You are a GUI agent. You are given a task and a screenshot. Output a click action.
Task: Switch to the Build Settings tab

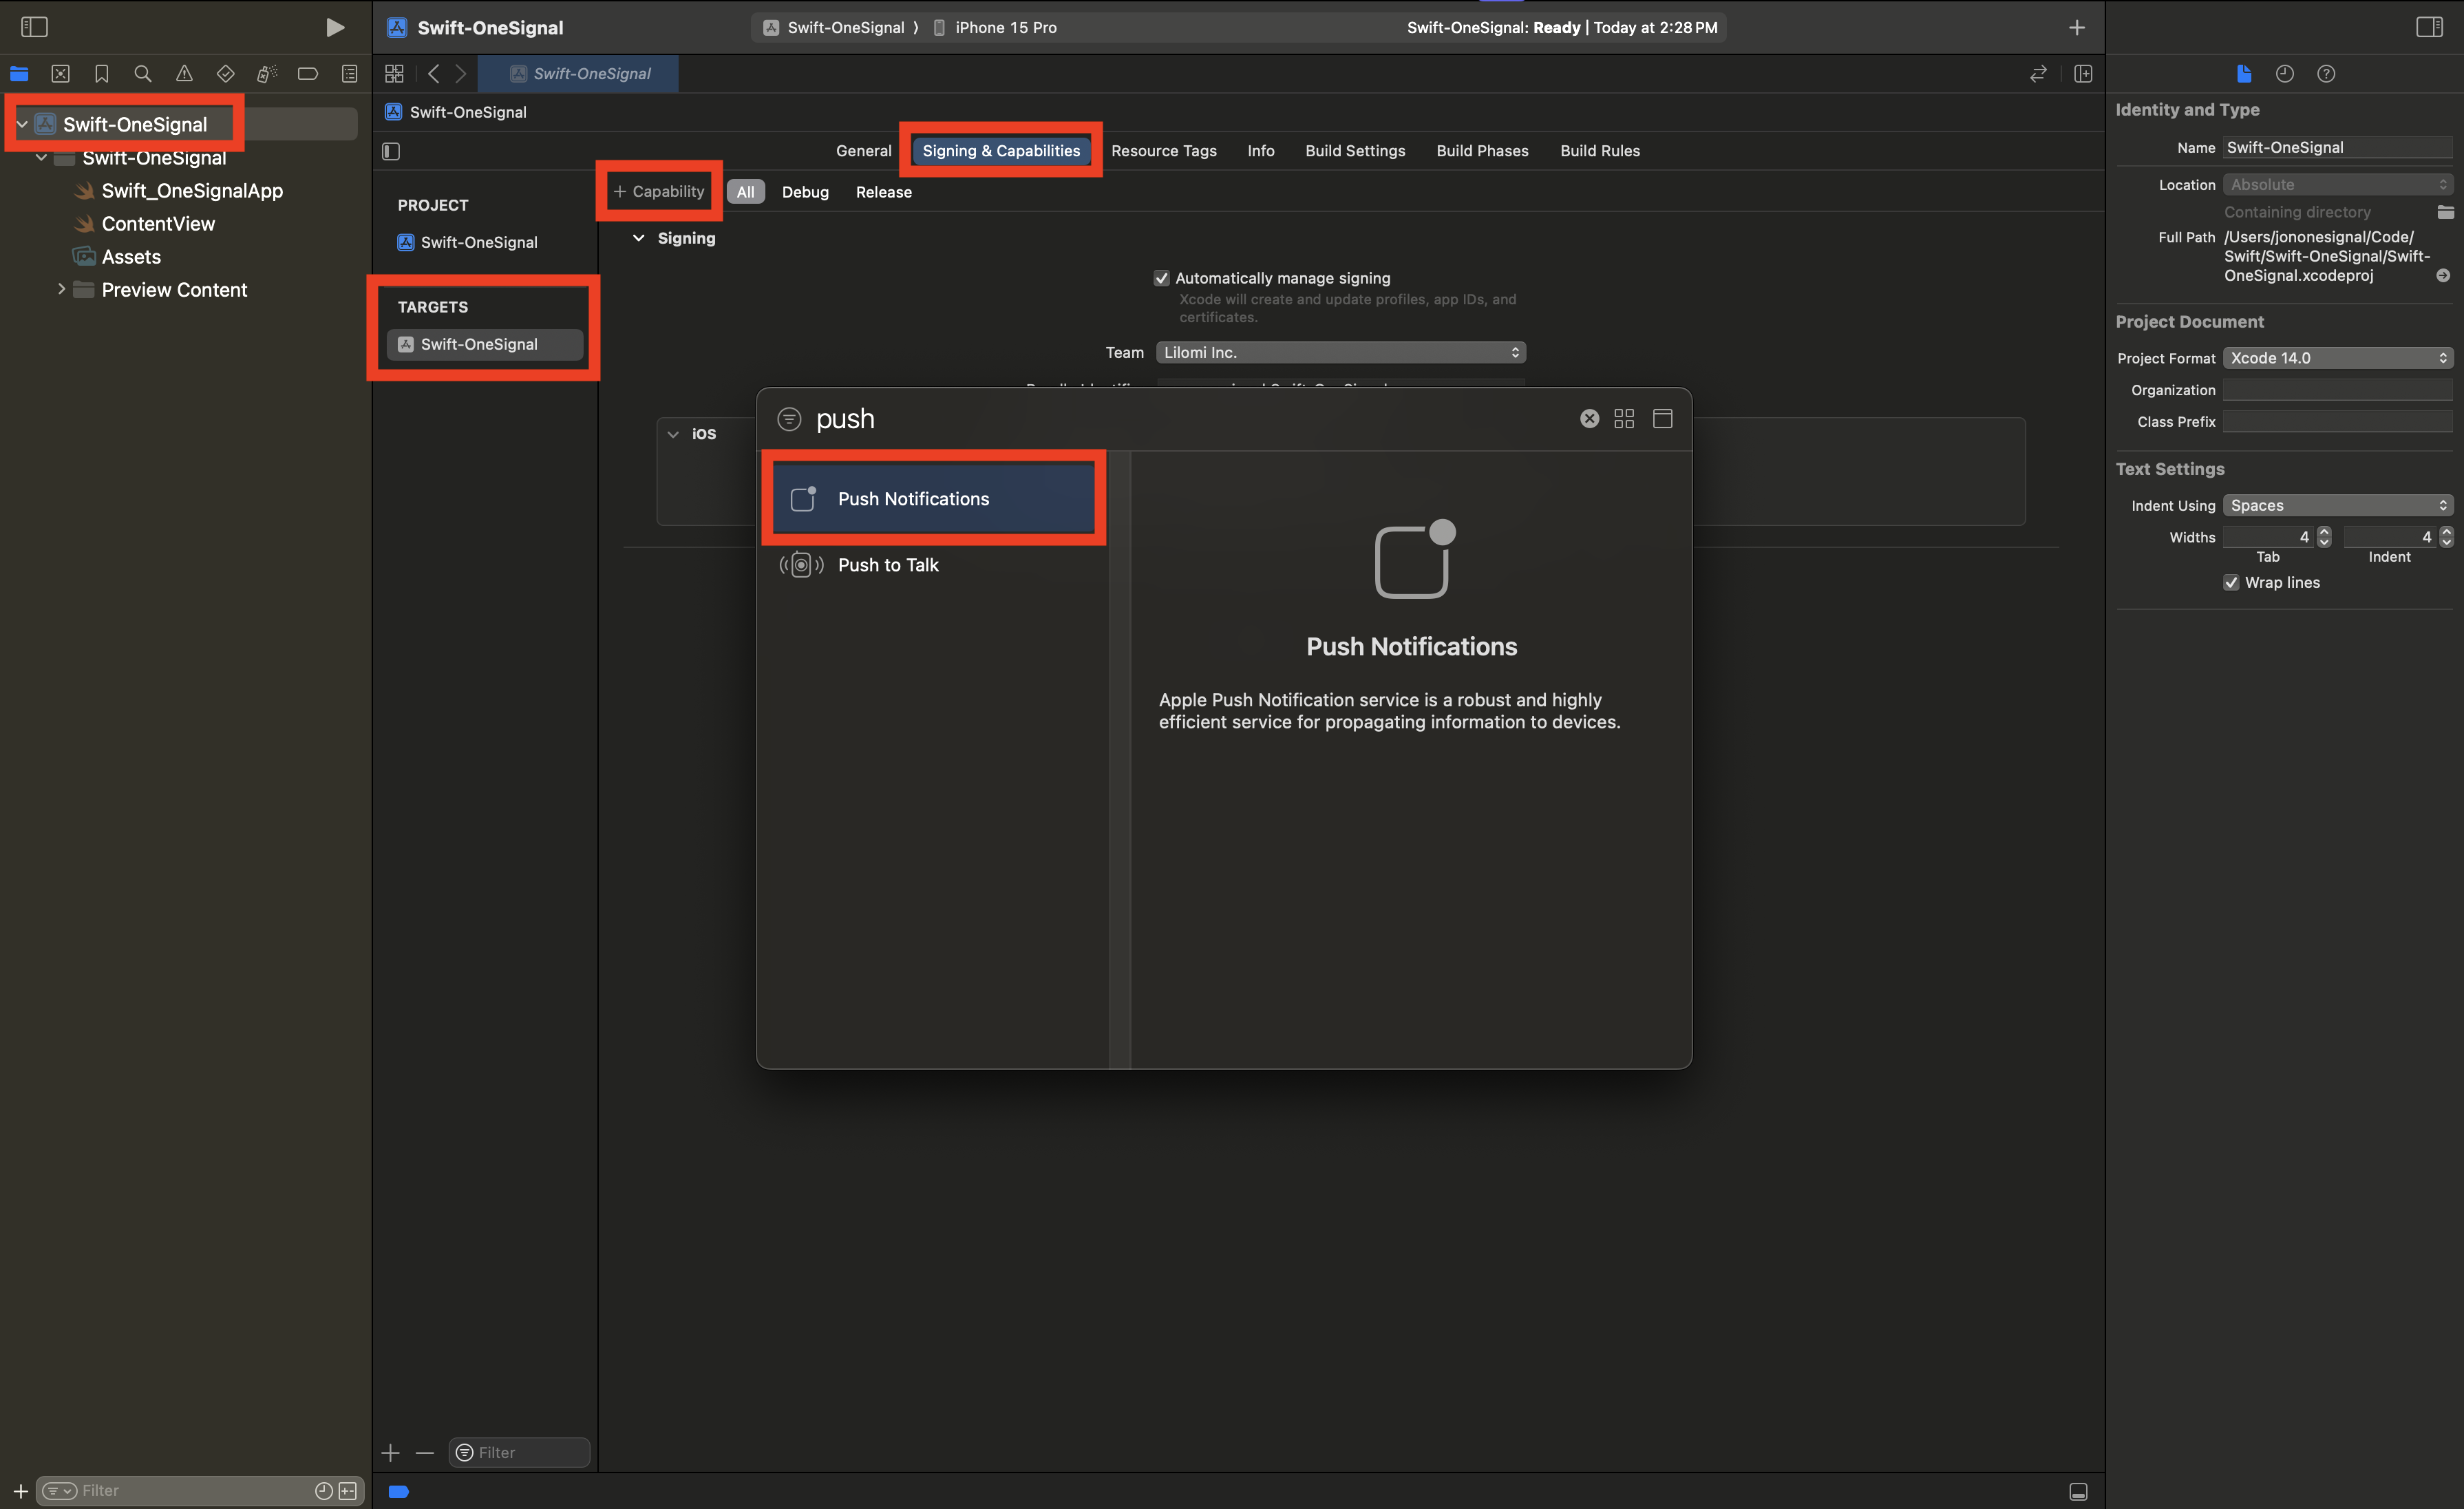pos(1354,151)
